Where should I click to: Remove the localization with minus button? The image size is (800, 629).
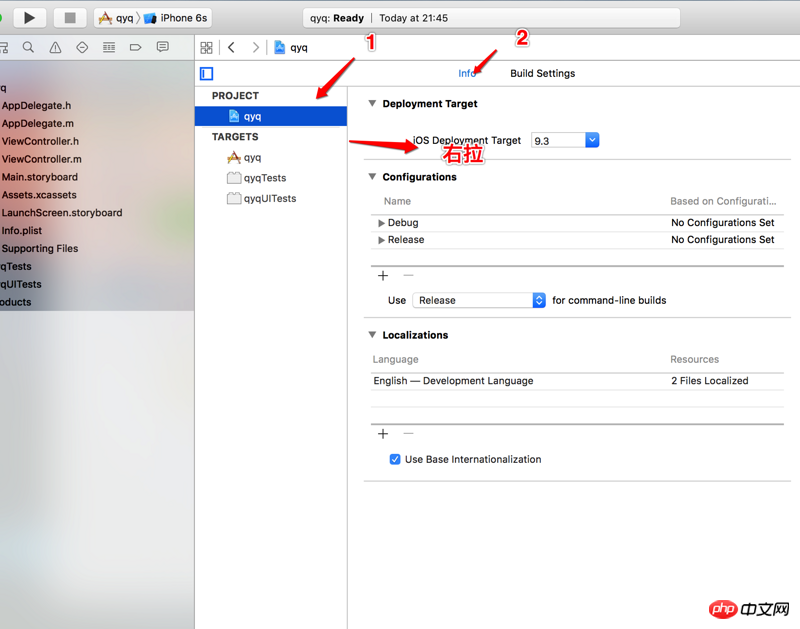(408, 434)
